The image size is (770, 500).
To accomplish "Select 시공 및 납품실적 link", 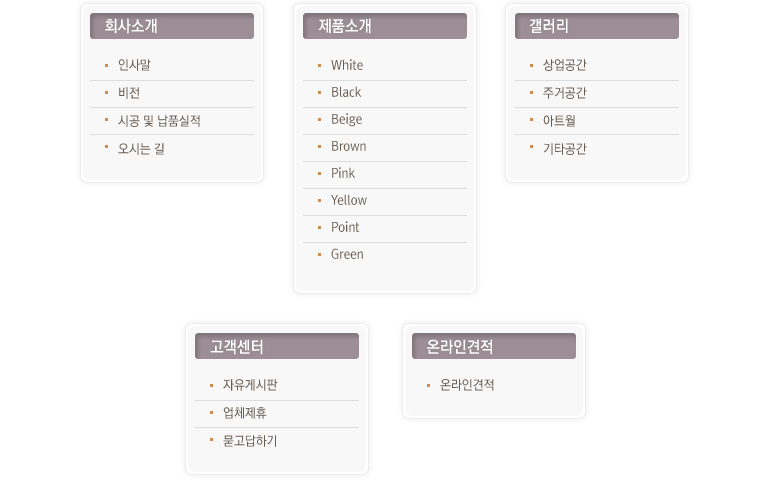I will tap(159, 121).
